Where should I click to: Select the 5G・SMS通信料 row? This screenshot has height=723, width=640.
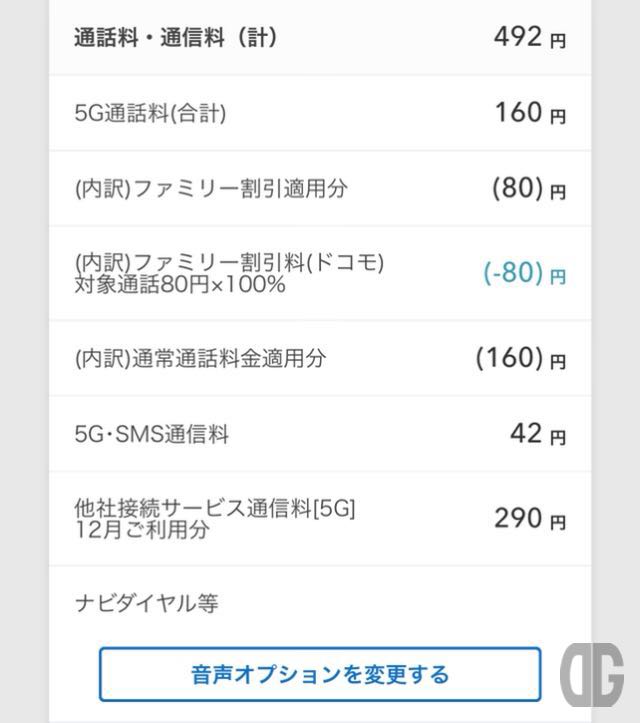(x=320, y=434)
